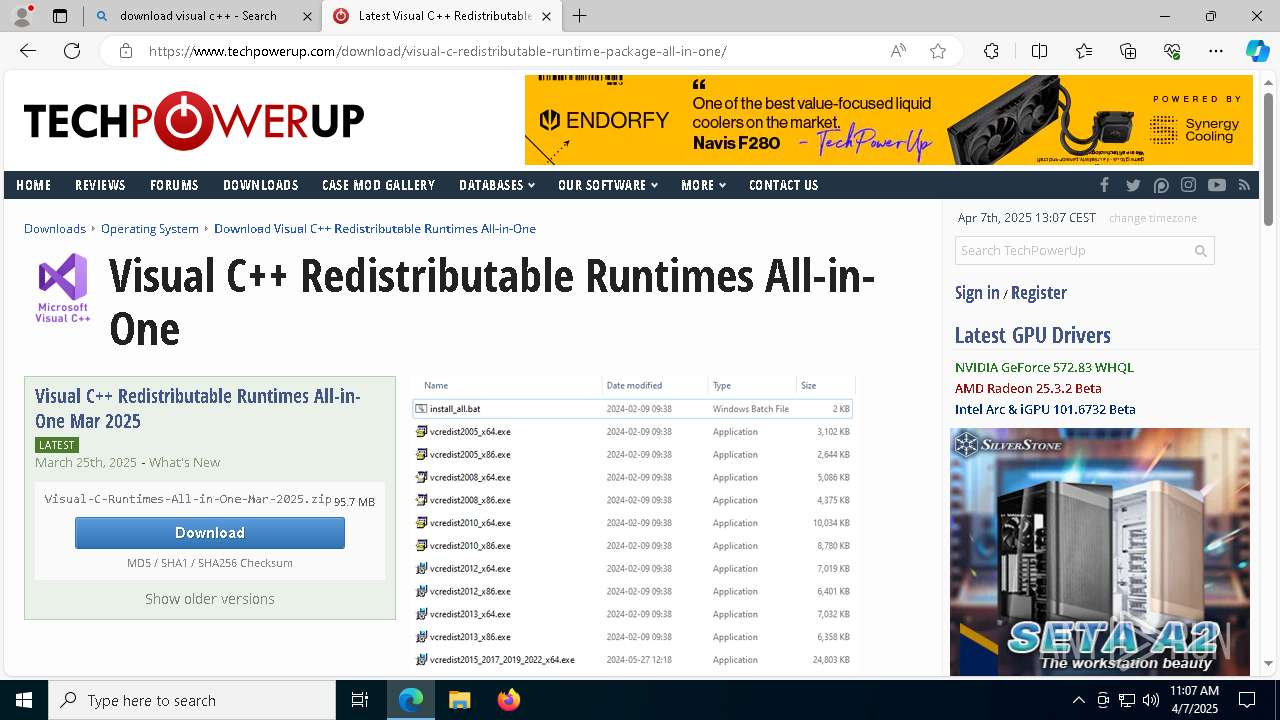This screenshot has height=720, width=1280.
Task: Click the blue Download button
Action: (210, 533)
